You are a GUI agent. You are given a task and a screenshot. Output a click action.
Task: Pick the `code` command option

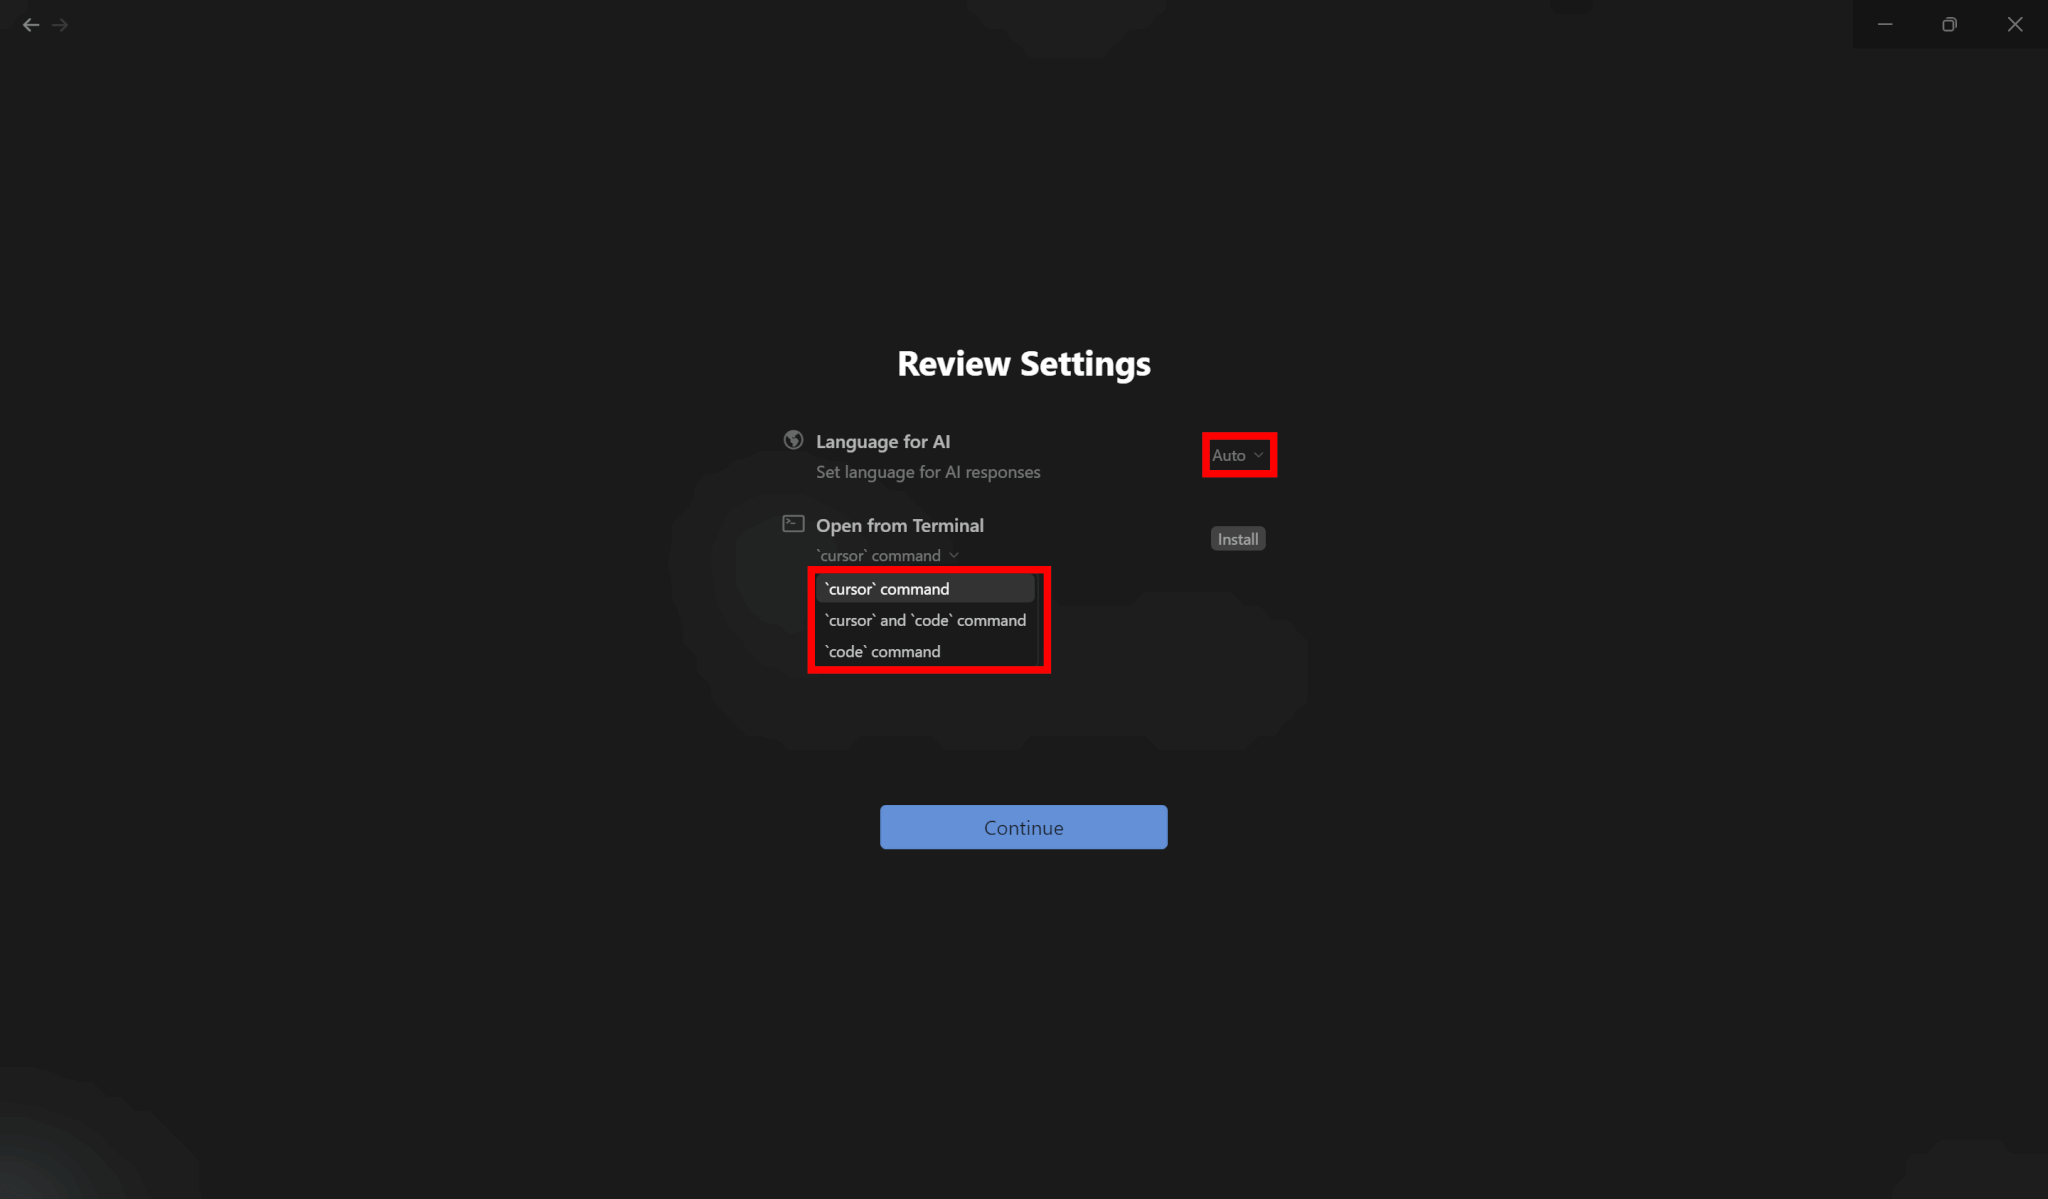tap(925, 651)
